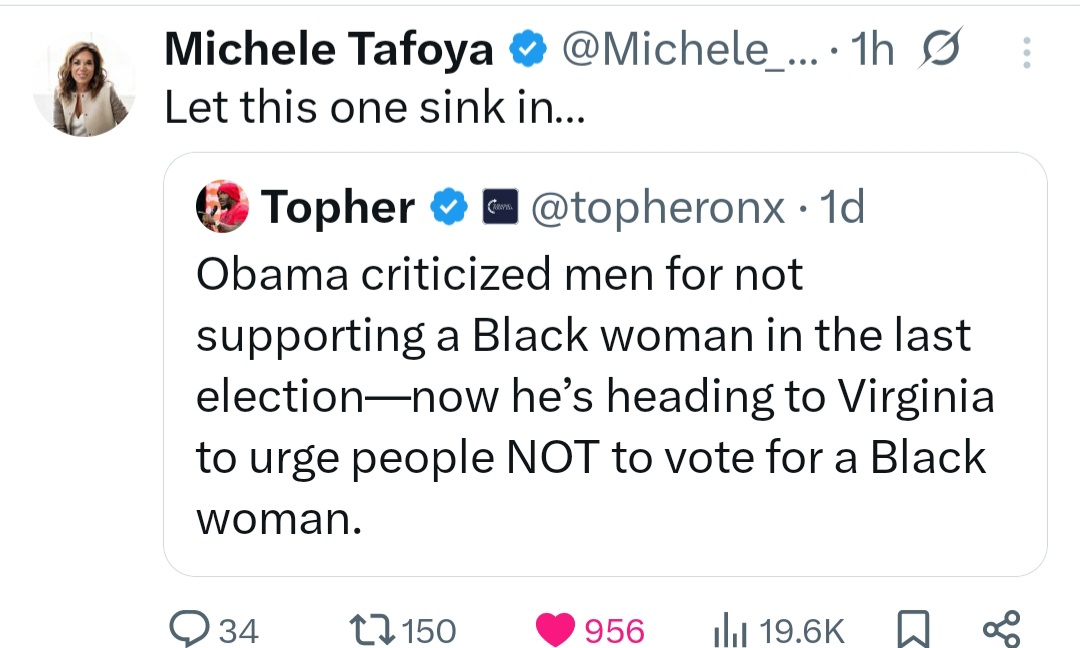Screen dimensions: 1080x648
Task: Click the affiliation badge next to Topher
Action: point(500,208)
